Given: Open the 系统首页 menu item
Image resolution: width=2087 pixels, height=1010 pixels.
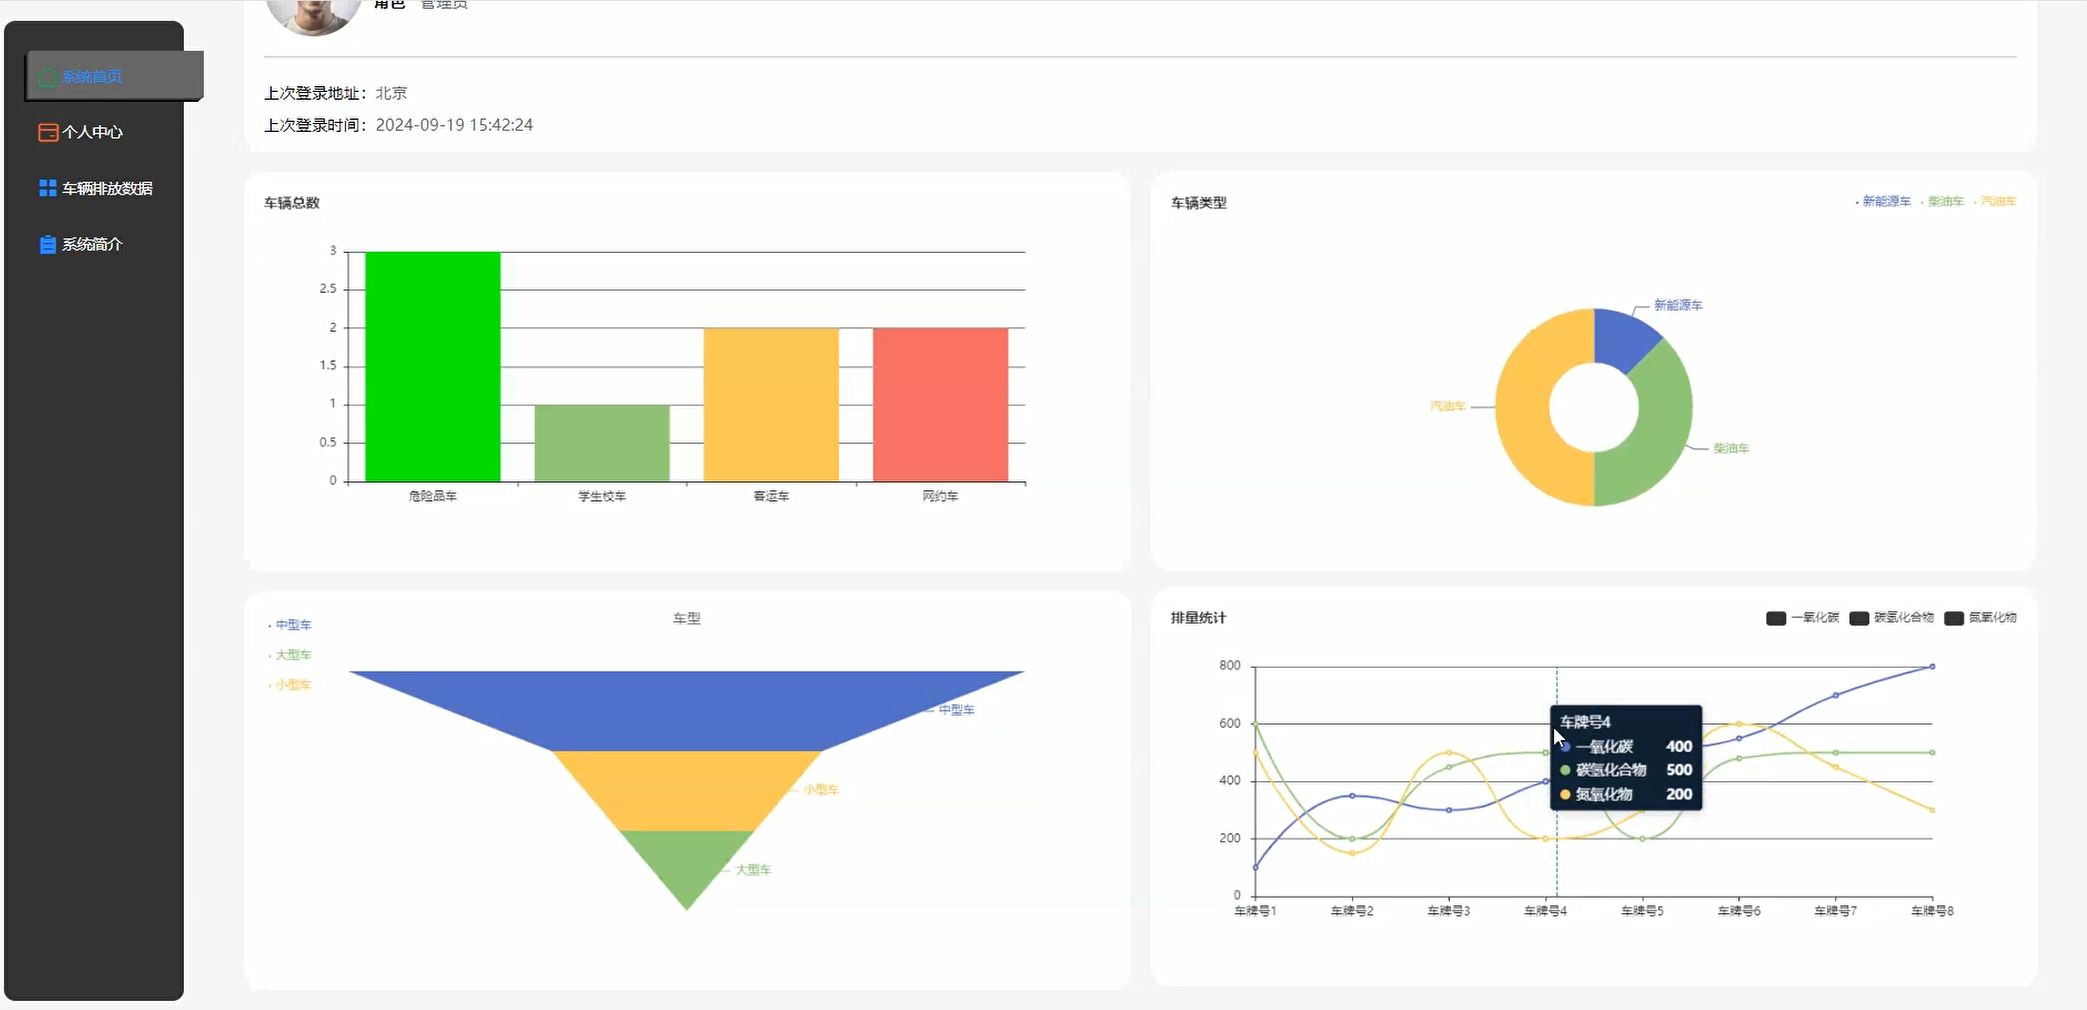Looking at the screenshot, I should pyautogui.click(x=114, y=76).
